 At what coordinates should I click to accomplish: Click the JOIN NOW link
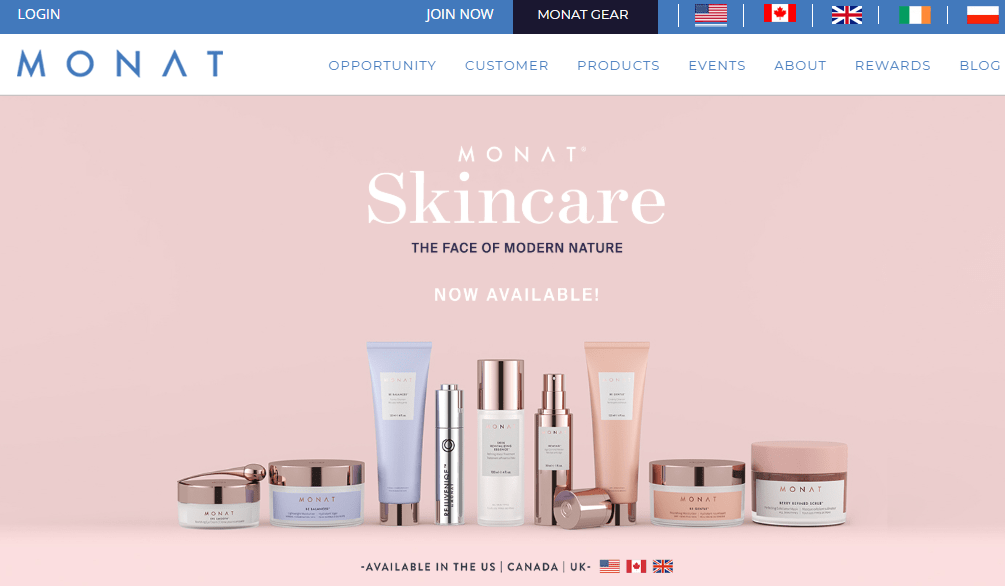[x=460, y=14]
